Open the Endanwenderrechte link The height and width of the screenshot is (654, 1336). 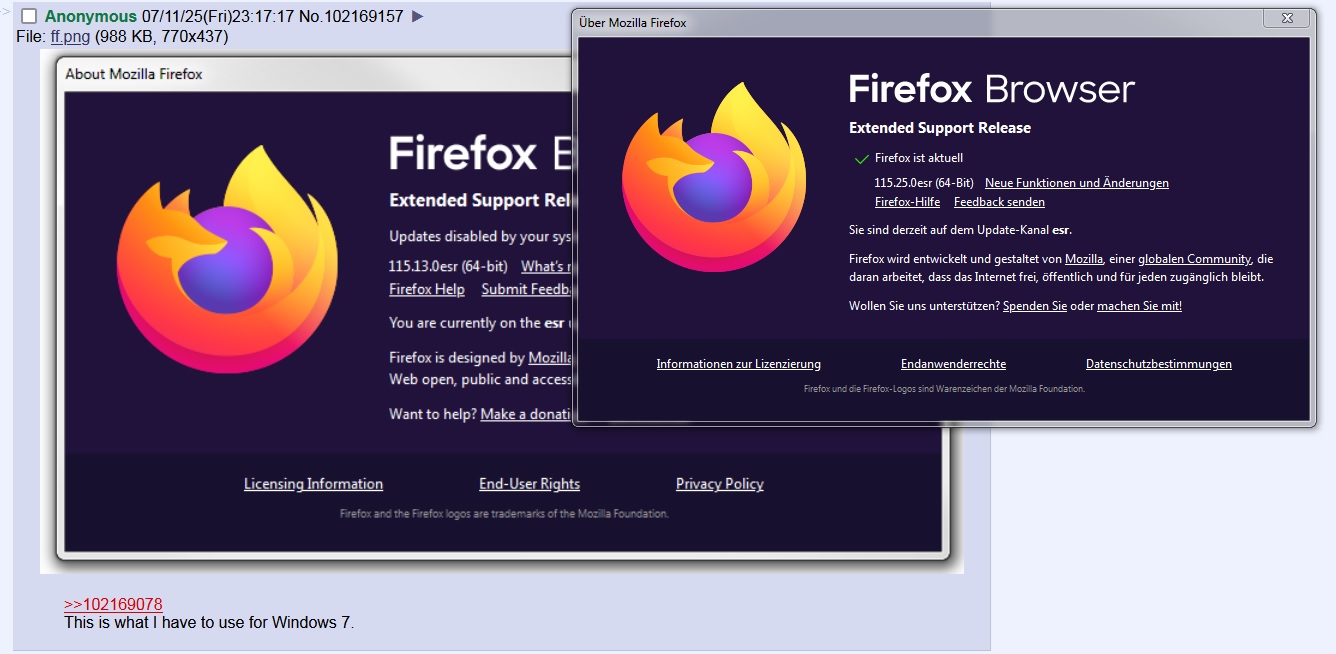point(953,364)
